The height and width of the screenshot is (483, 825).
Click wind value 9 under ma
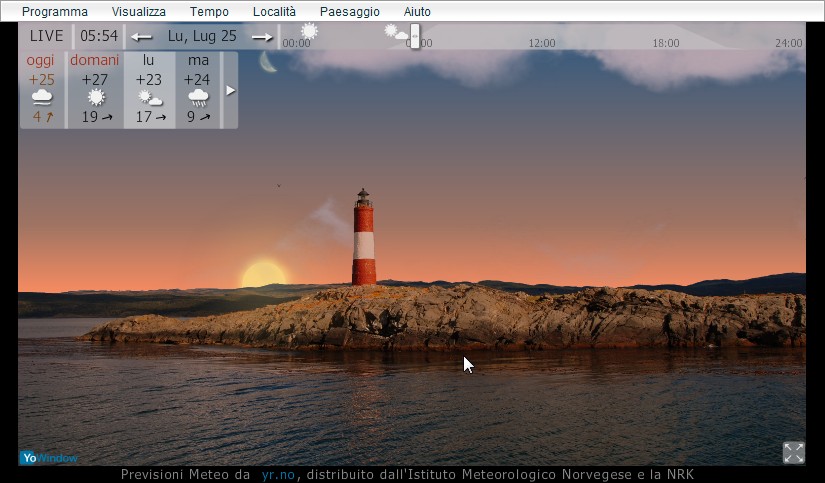pos(191,116)
